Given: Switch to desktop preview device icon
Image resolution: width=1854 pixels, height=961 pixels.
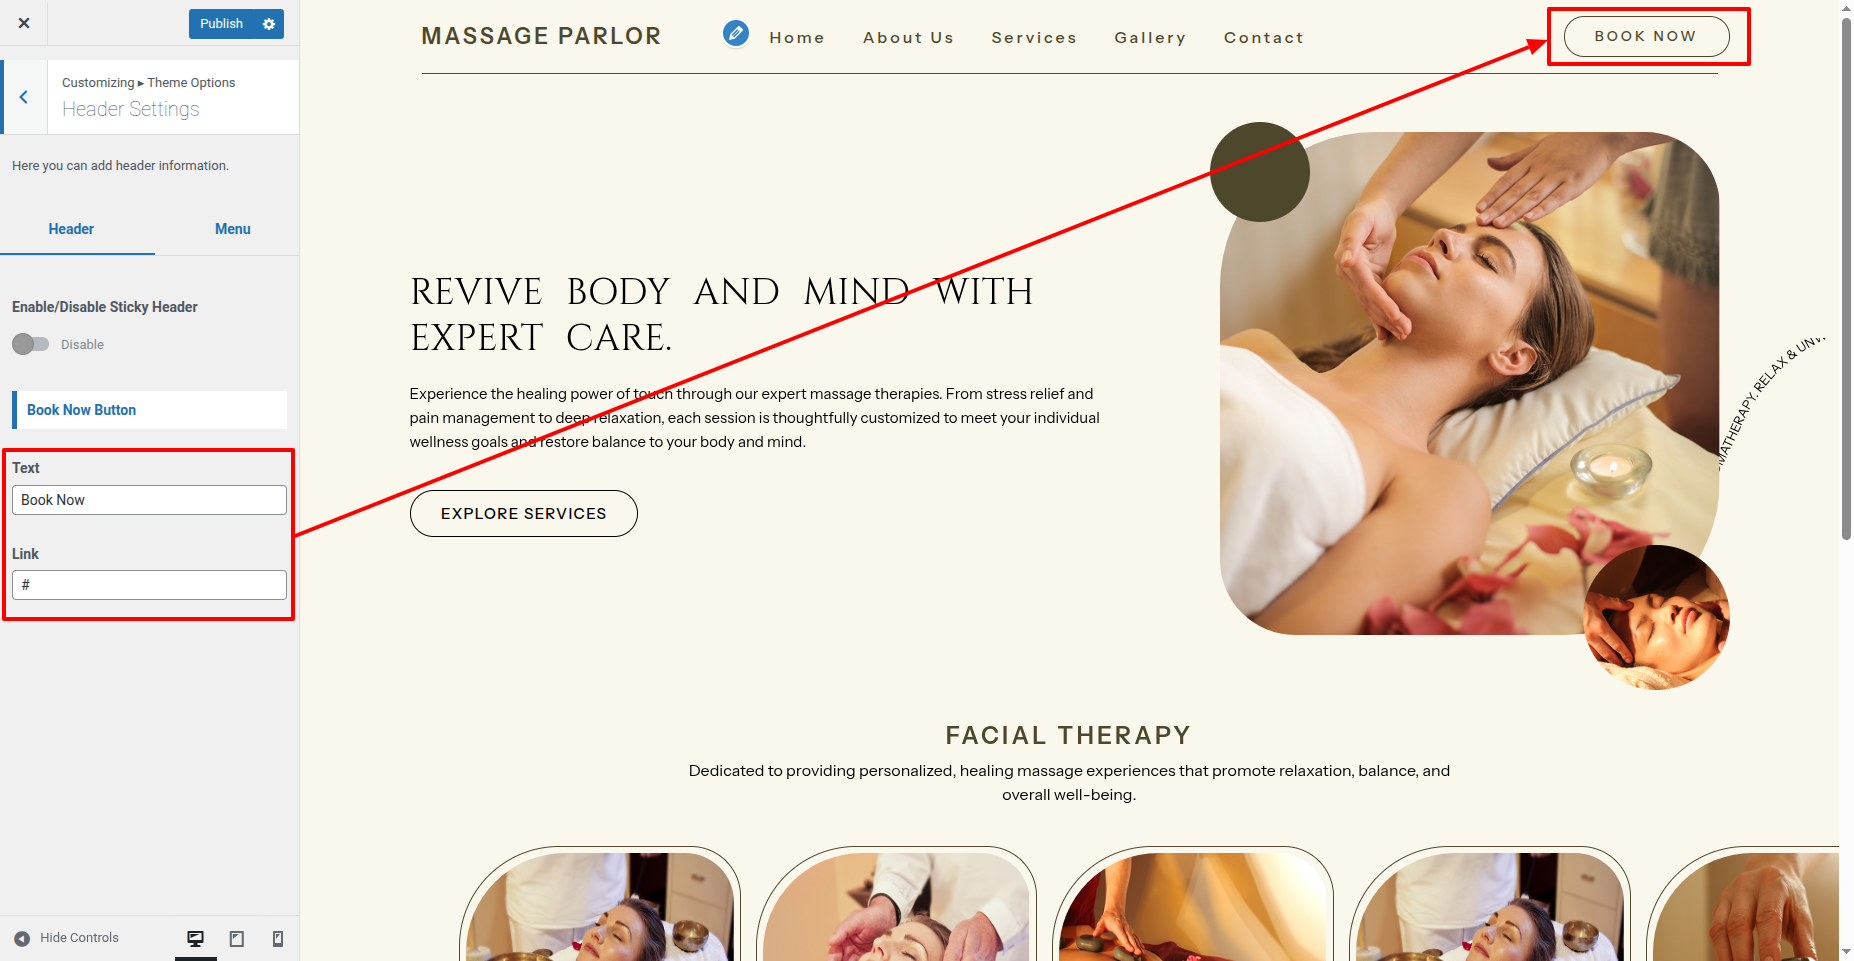Looking at the screenshot, I should coord(196,938).
